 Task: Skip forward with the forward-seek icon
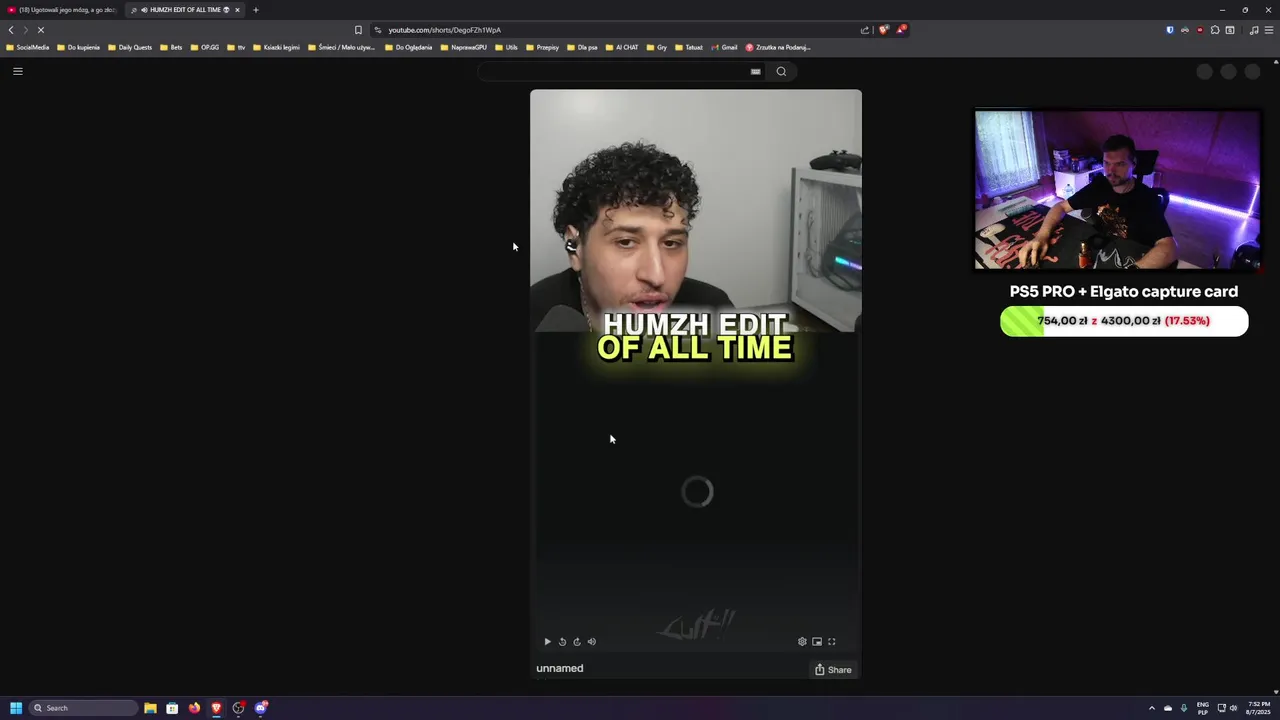[577, 642]
